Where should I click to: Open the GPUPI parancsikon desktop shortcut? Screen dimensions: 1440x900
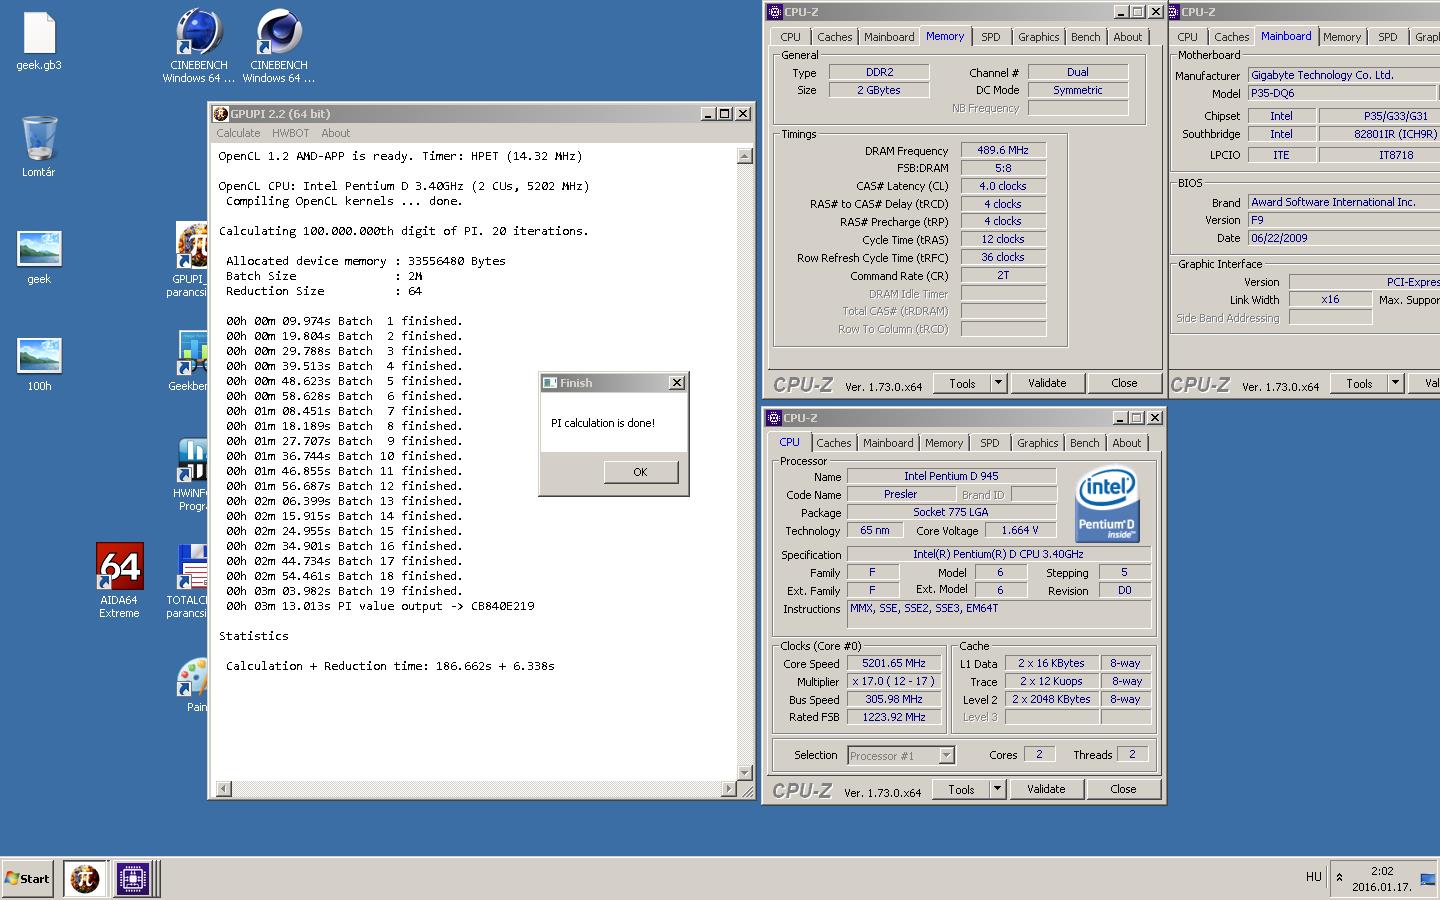click(189, 259)
